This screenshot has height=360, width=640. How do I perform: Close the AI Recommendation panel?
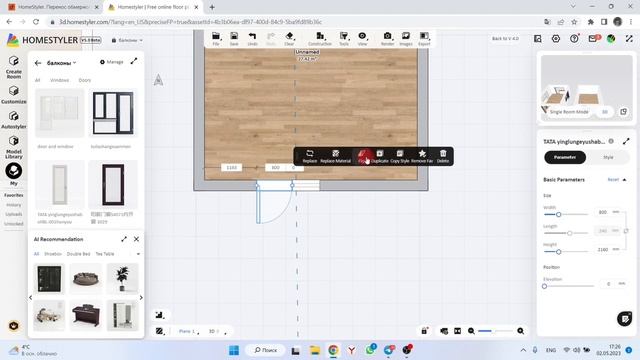pos(136,239)
